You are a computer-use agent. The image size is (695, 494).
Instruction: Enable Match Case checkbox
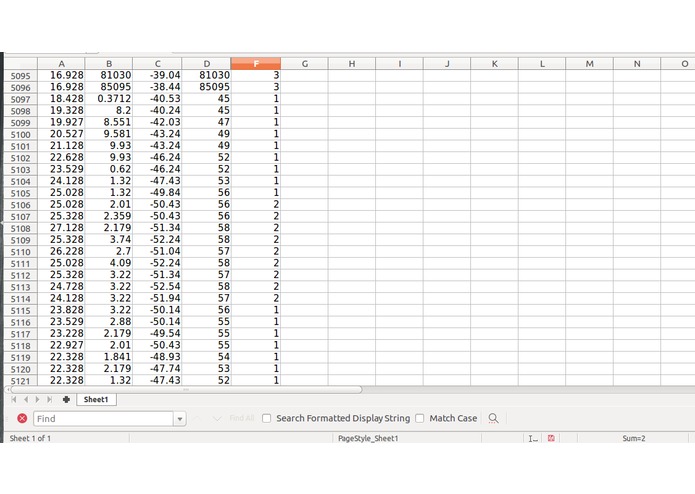[420, 418]
